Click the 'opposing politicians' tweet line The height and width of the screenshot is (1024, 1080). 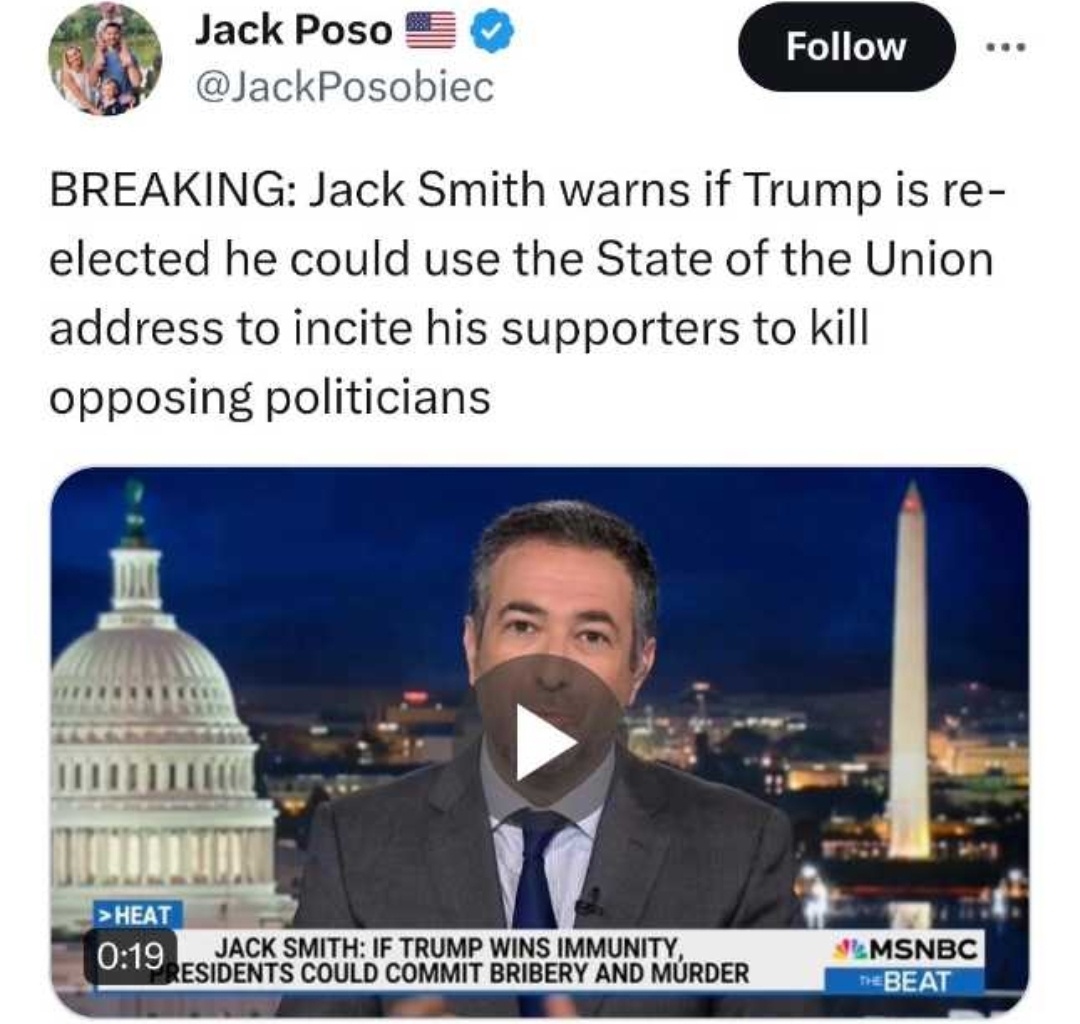click(x=270, y=398)
